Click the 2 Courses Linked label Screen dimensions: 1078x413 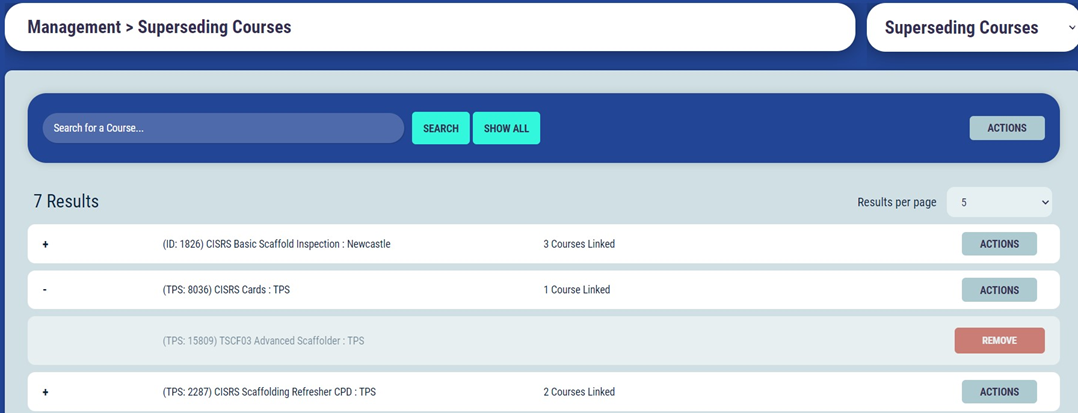click(x=579, y=392)
